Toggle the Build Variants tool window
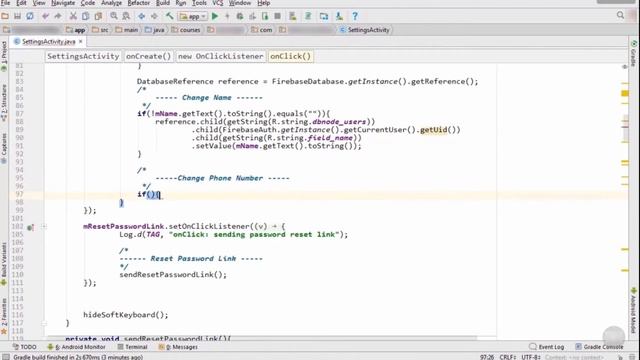Viewport: 640px width, 360px height. [4, 263]
